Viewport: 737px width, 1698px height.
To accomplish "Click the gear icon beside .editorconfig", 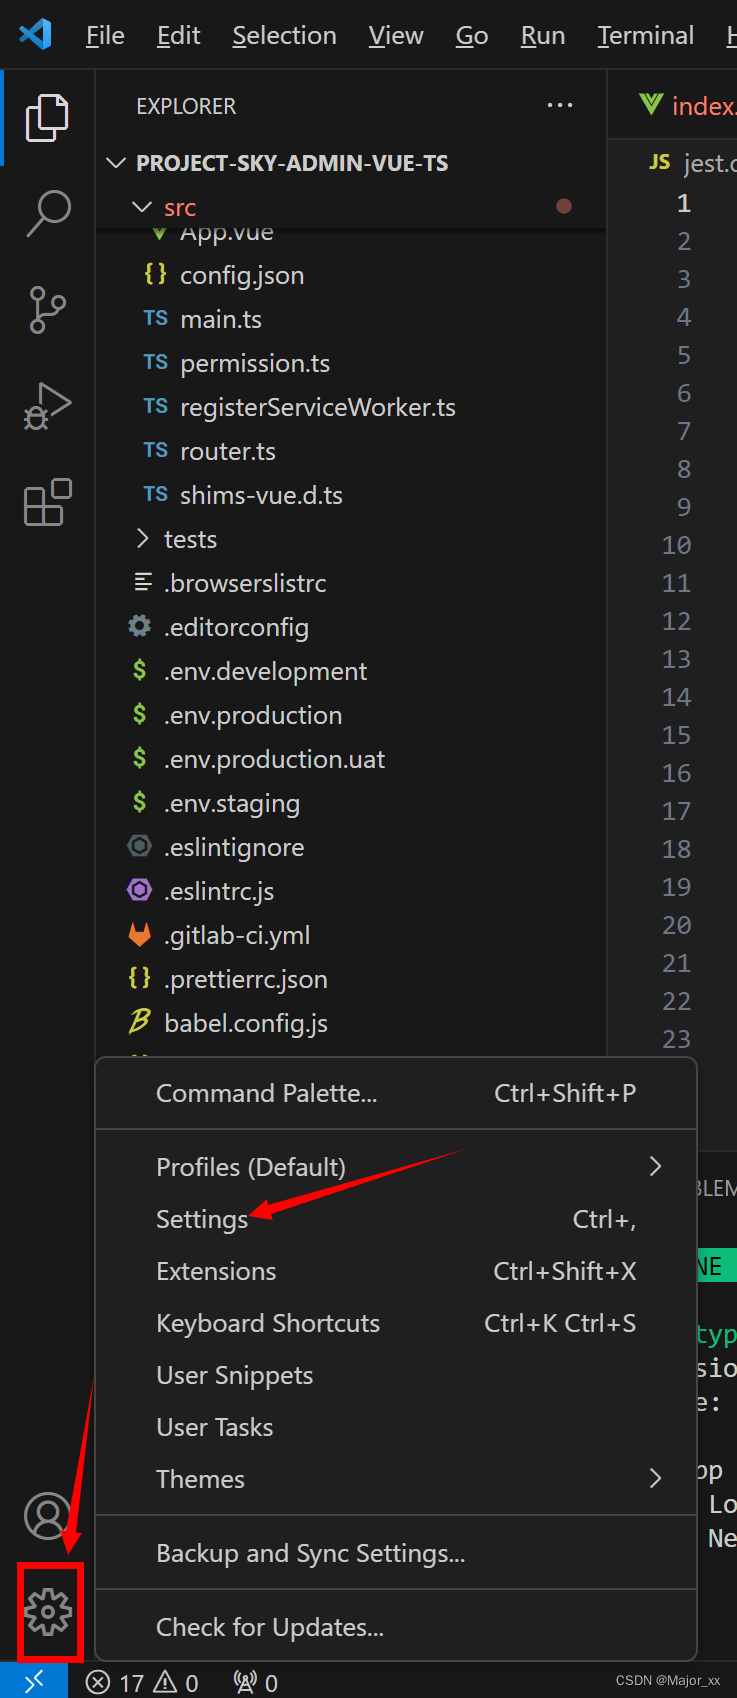I will 140,626.
